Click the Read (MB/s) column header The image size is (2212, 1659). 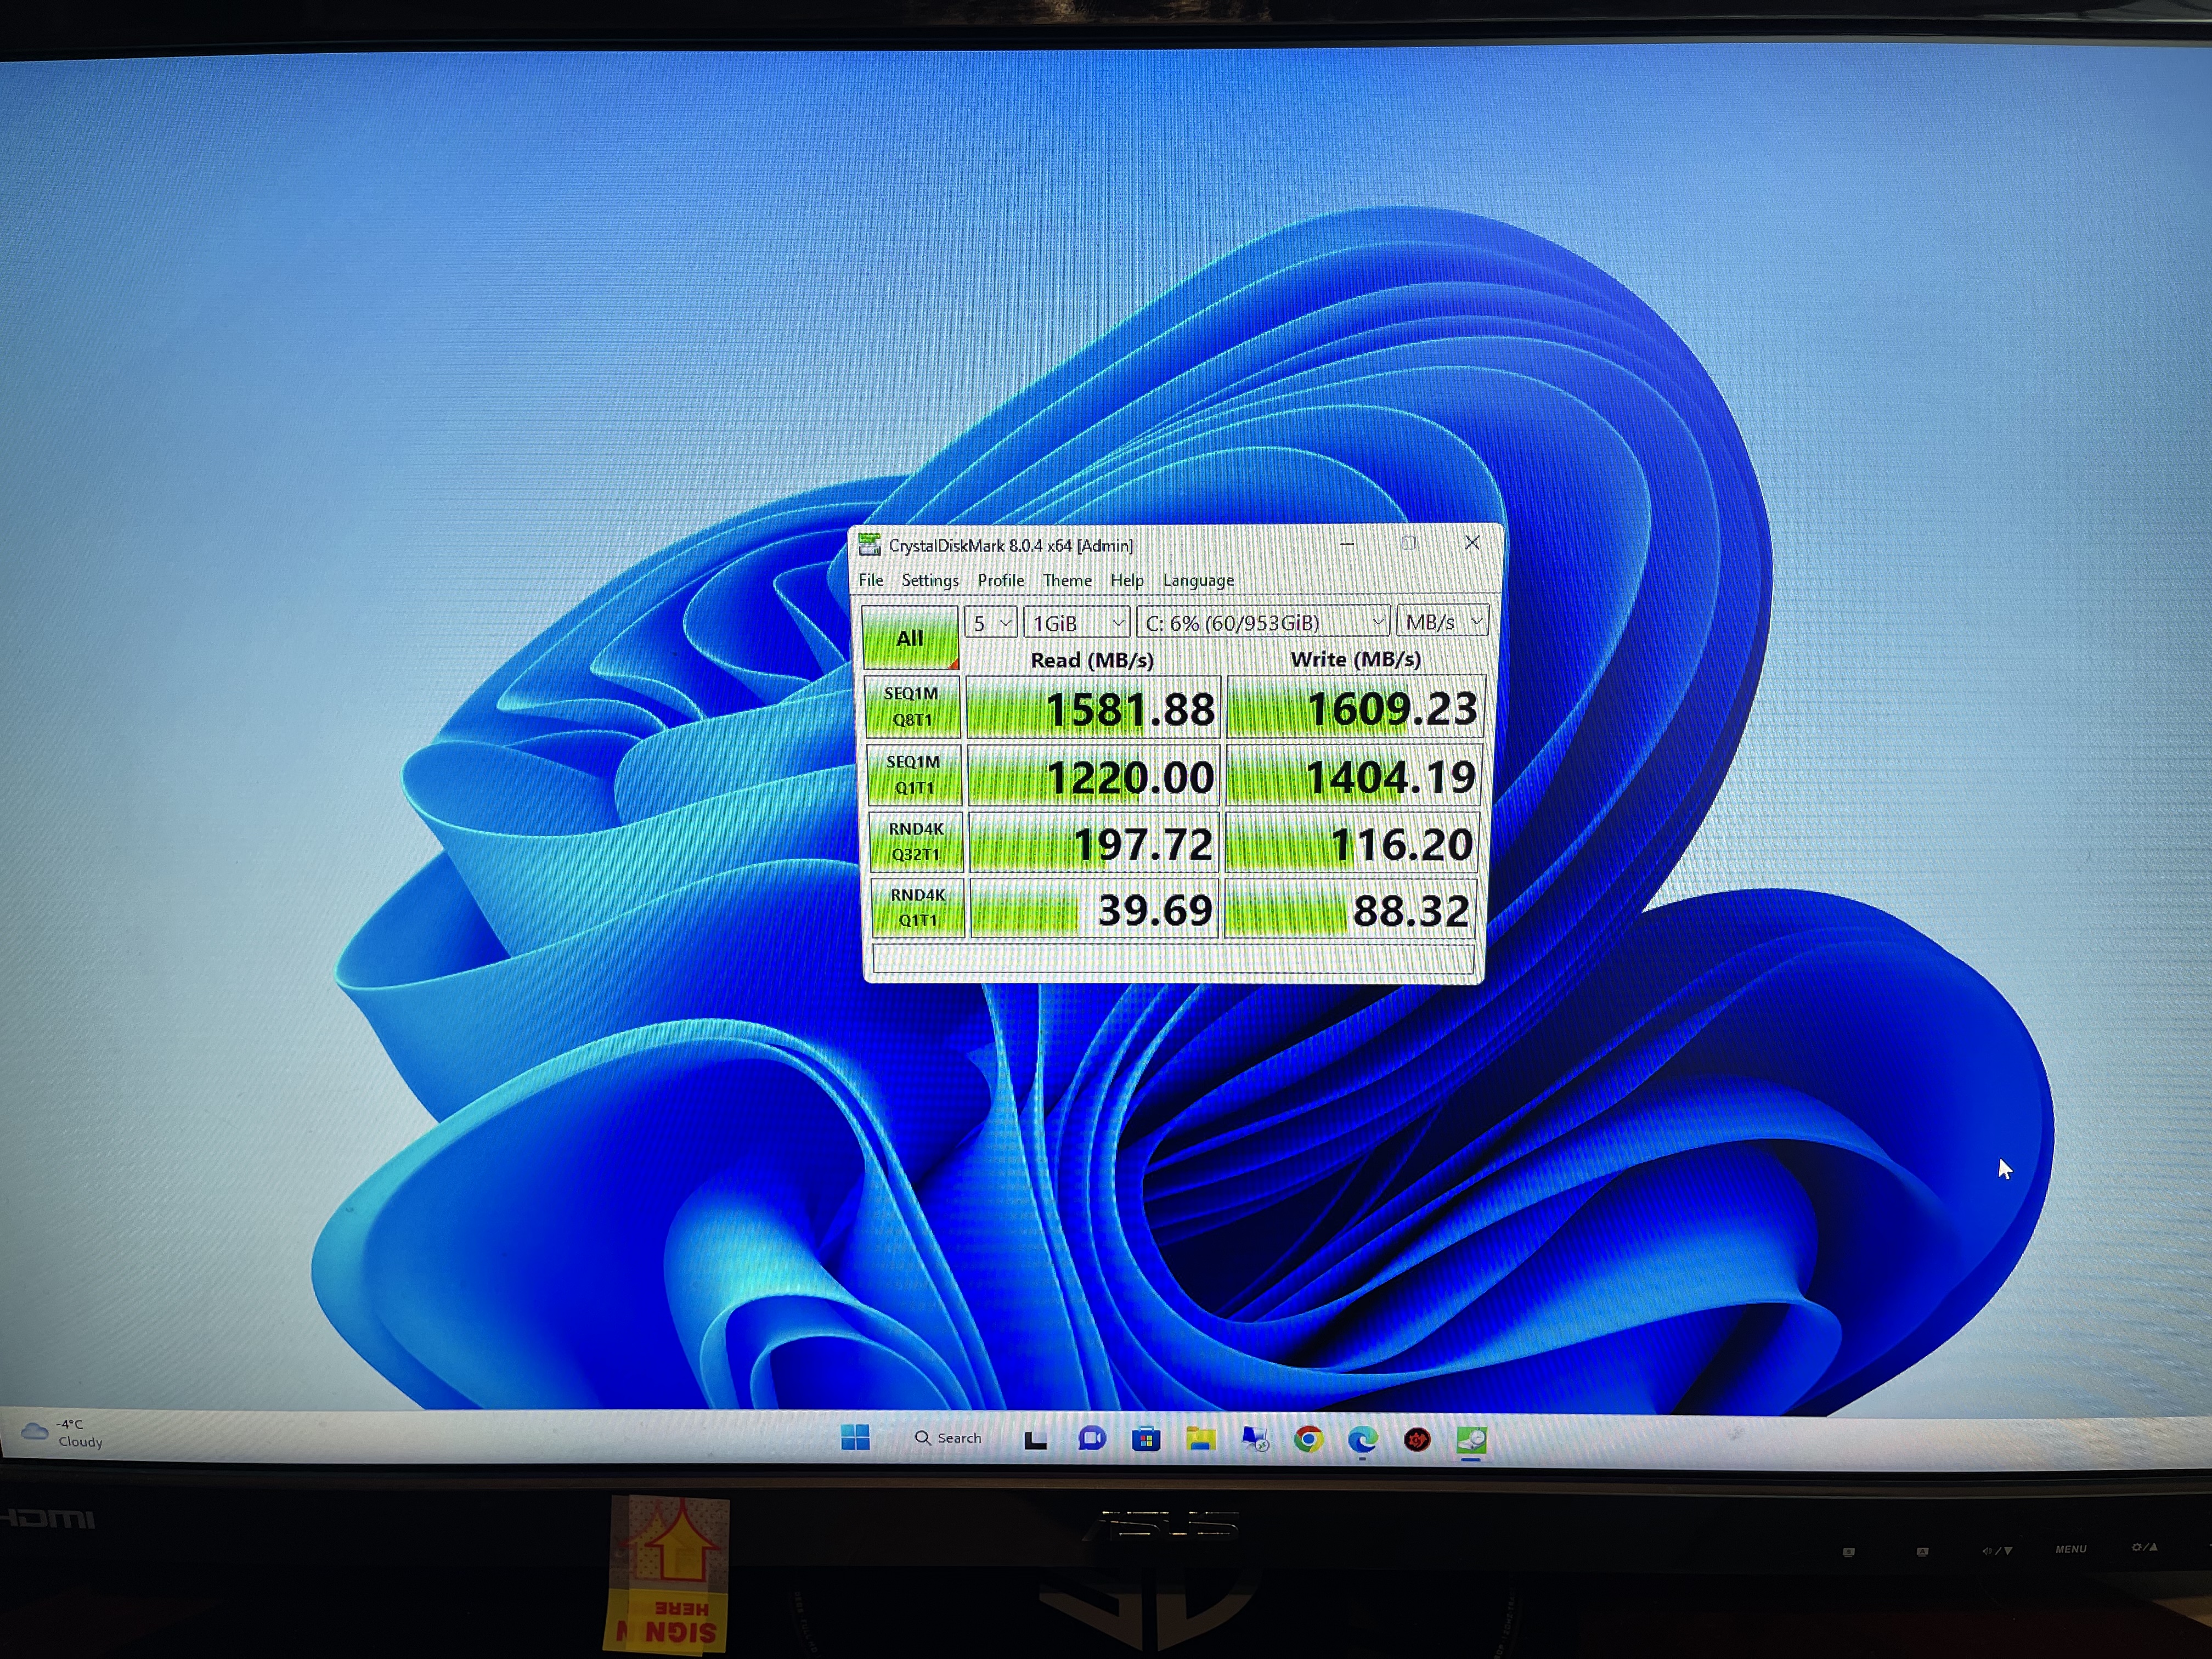(1092, 661)
